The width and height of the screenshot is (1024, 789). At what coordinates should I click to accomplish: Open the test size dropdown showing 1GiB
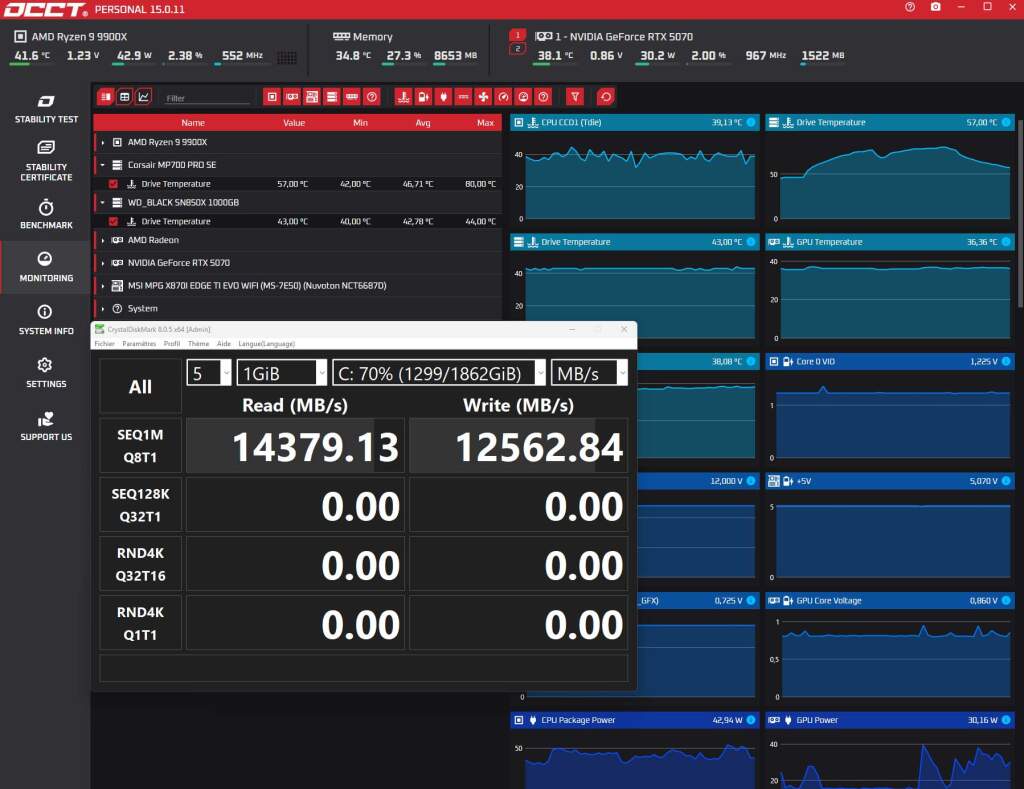pyautogui.click(x=320, y=372)
